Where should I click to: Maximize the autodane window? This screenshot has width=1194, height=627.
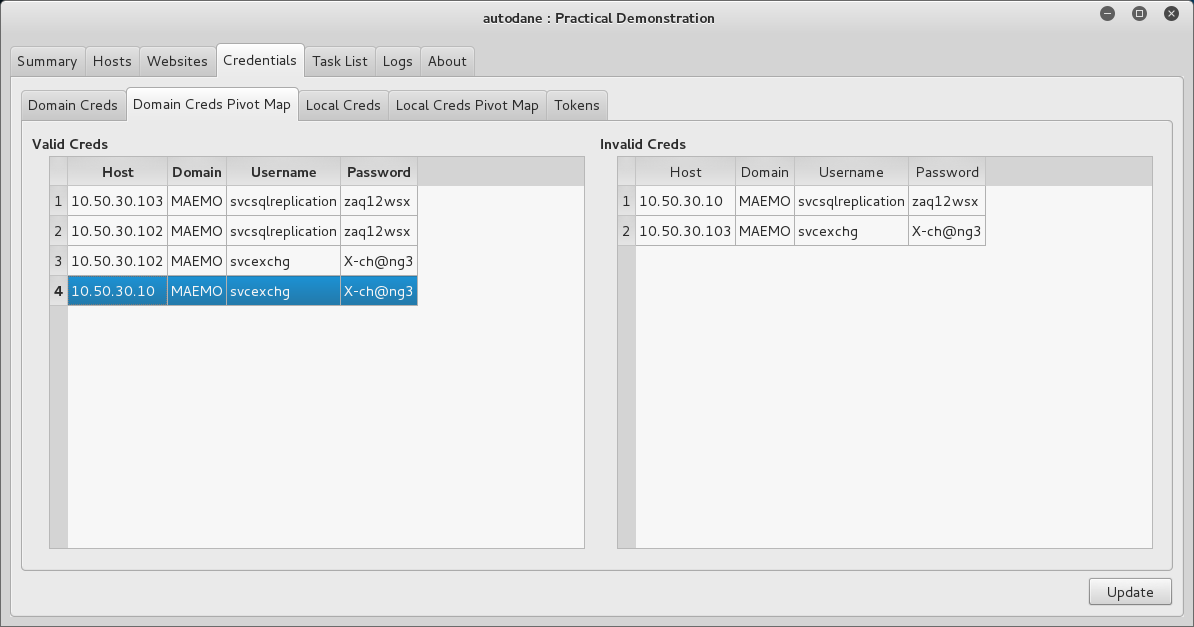coord(1139,14)
